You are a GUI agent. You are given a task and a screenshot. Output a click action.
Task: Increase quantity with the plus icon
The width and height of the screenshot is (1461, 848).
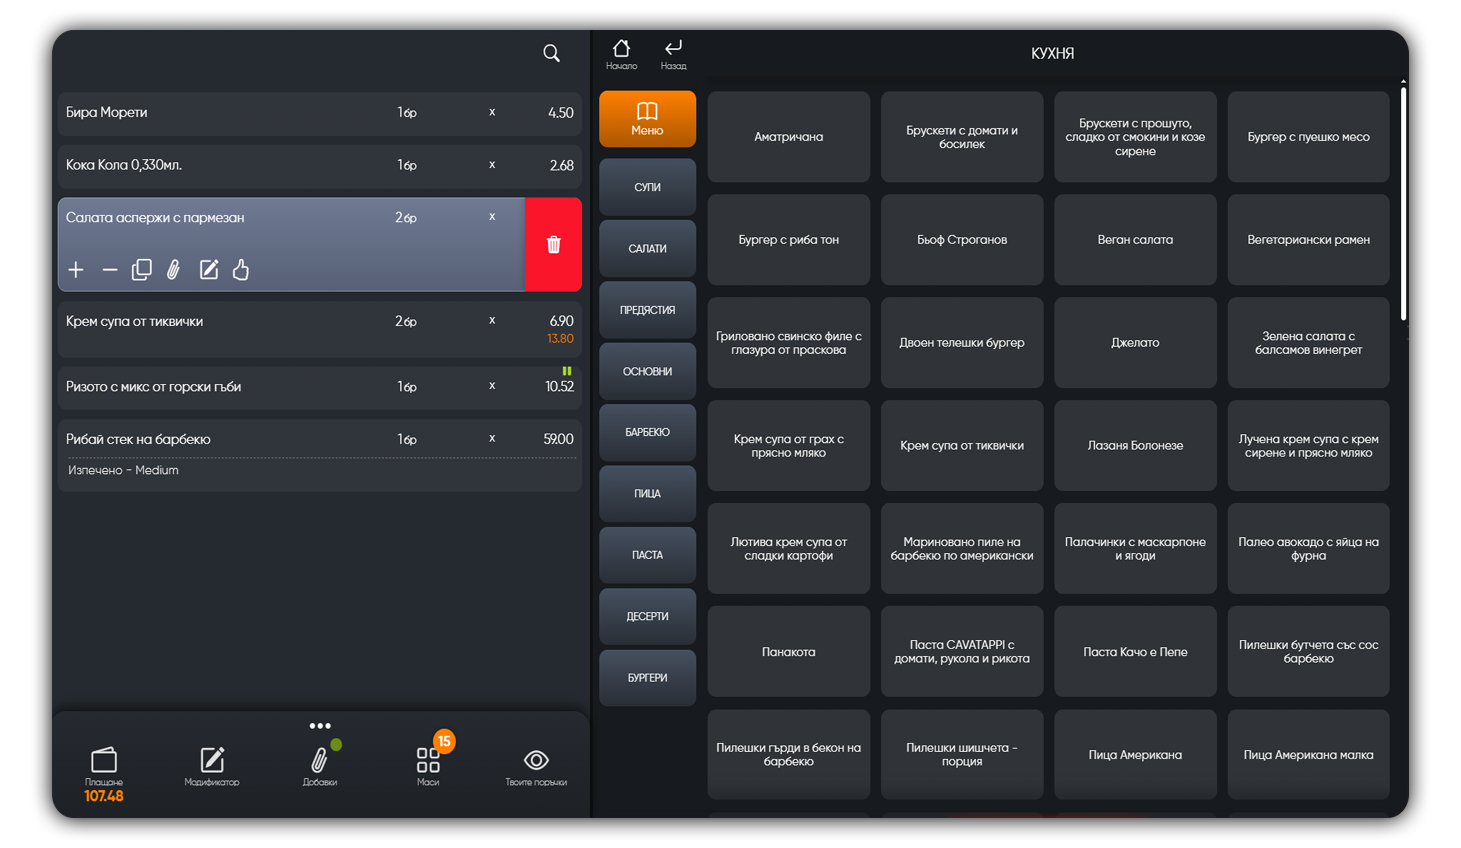point(76,270)
